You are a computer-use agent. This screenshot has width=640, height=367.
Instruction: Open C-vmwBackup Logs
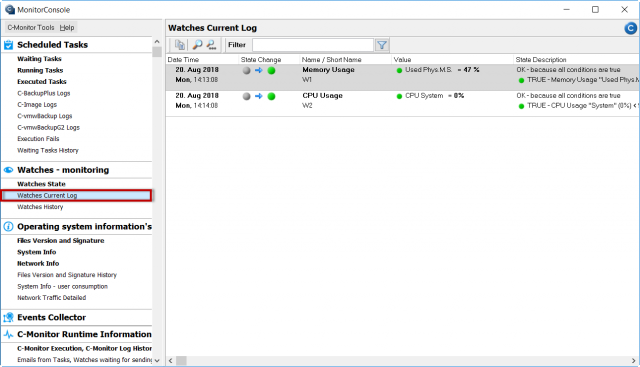(44, 116)
